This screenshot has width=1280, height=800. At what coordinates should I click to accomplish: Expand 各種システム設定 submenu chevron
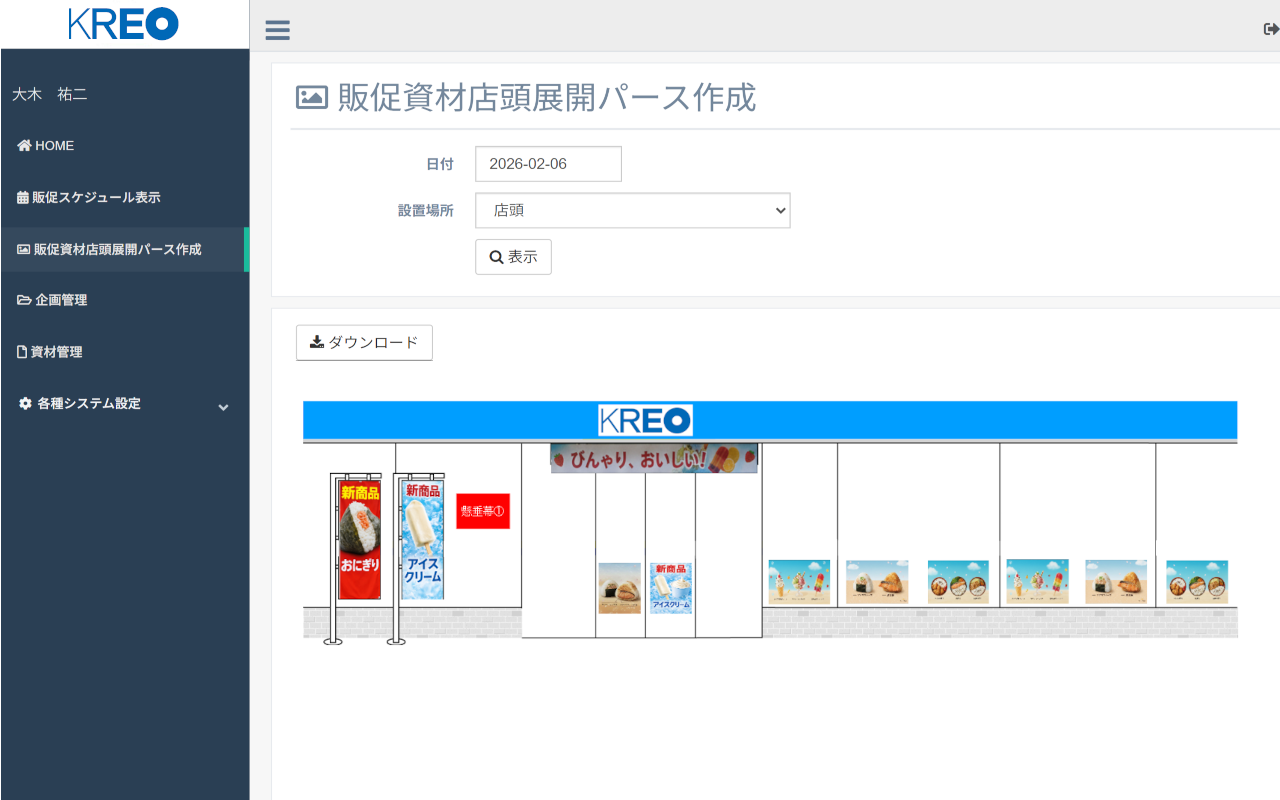pyautogui.click(x=223, y=406)
